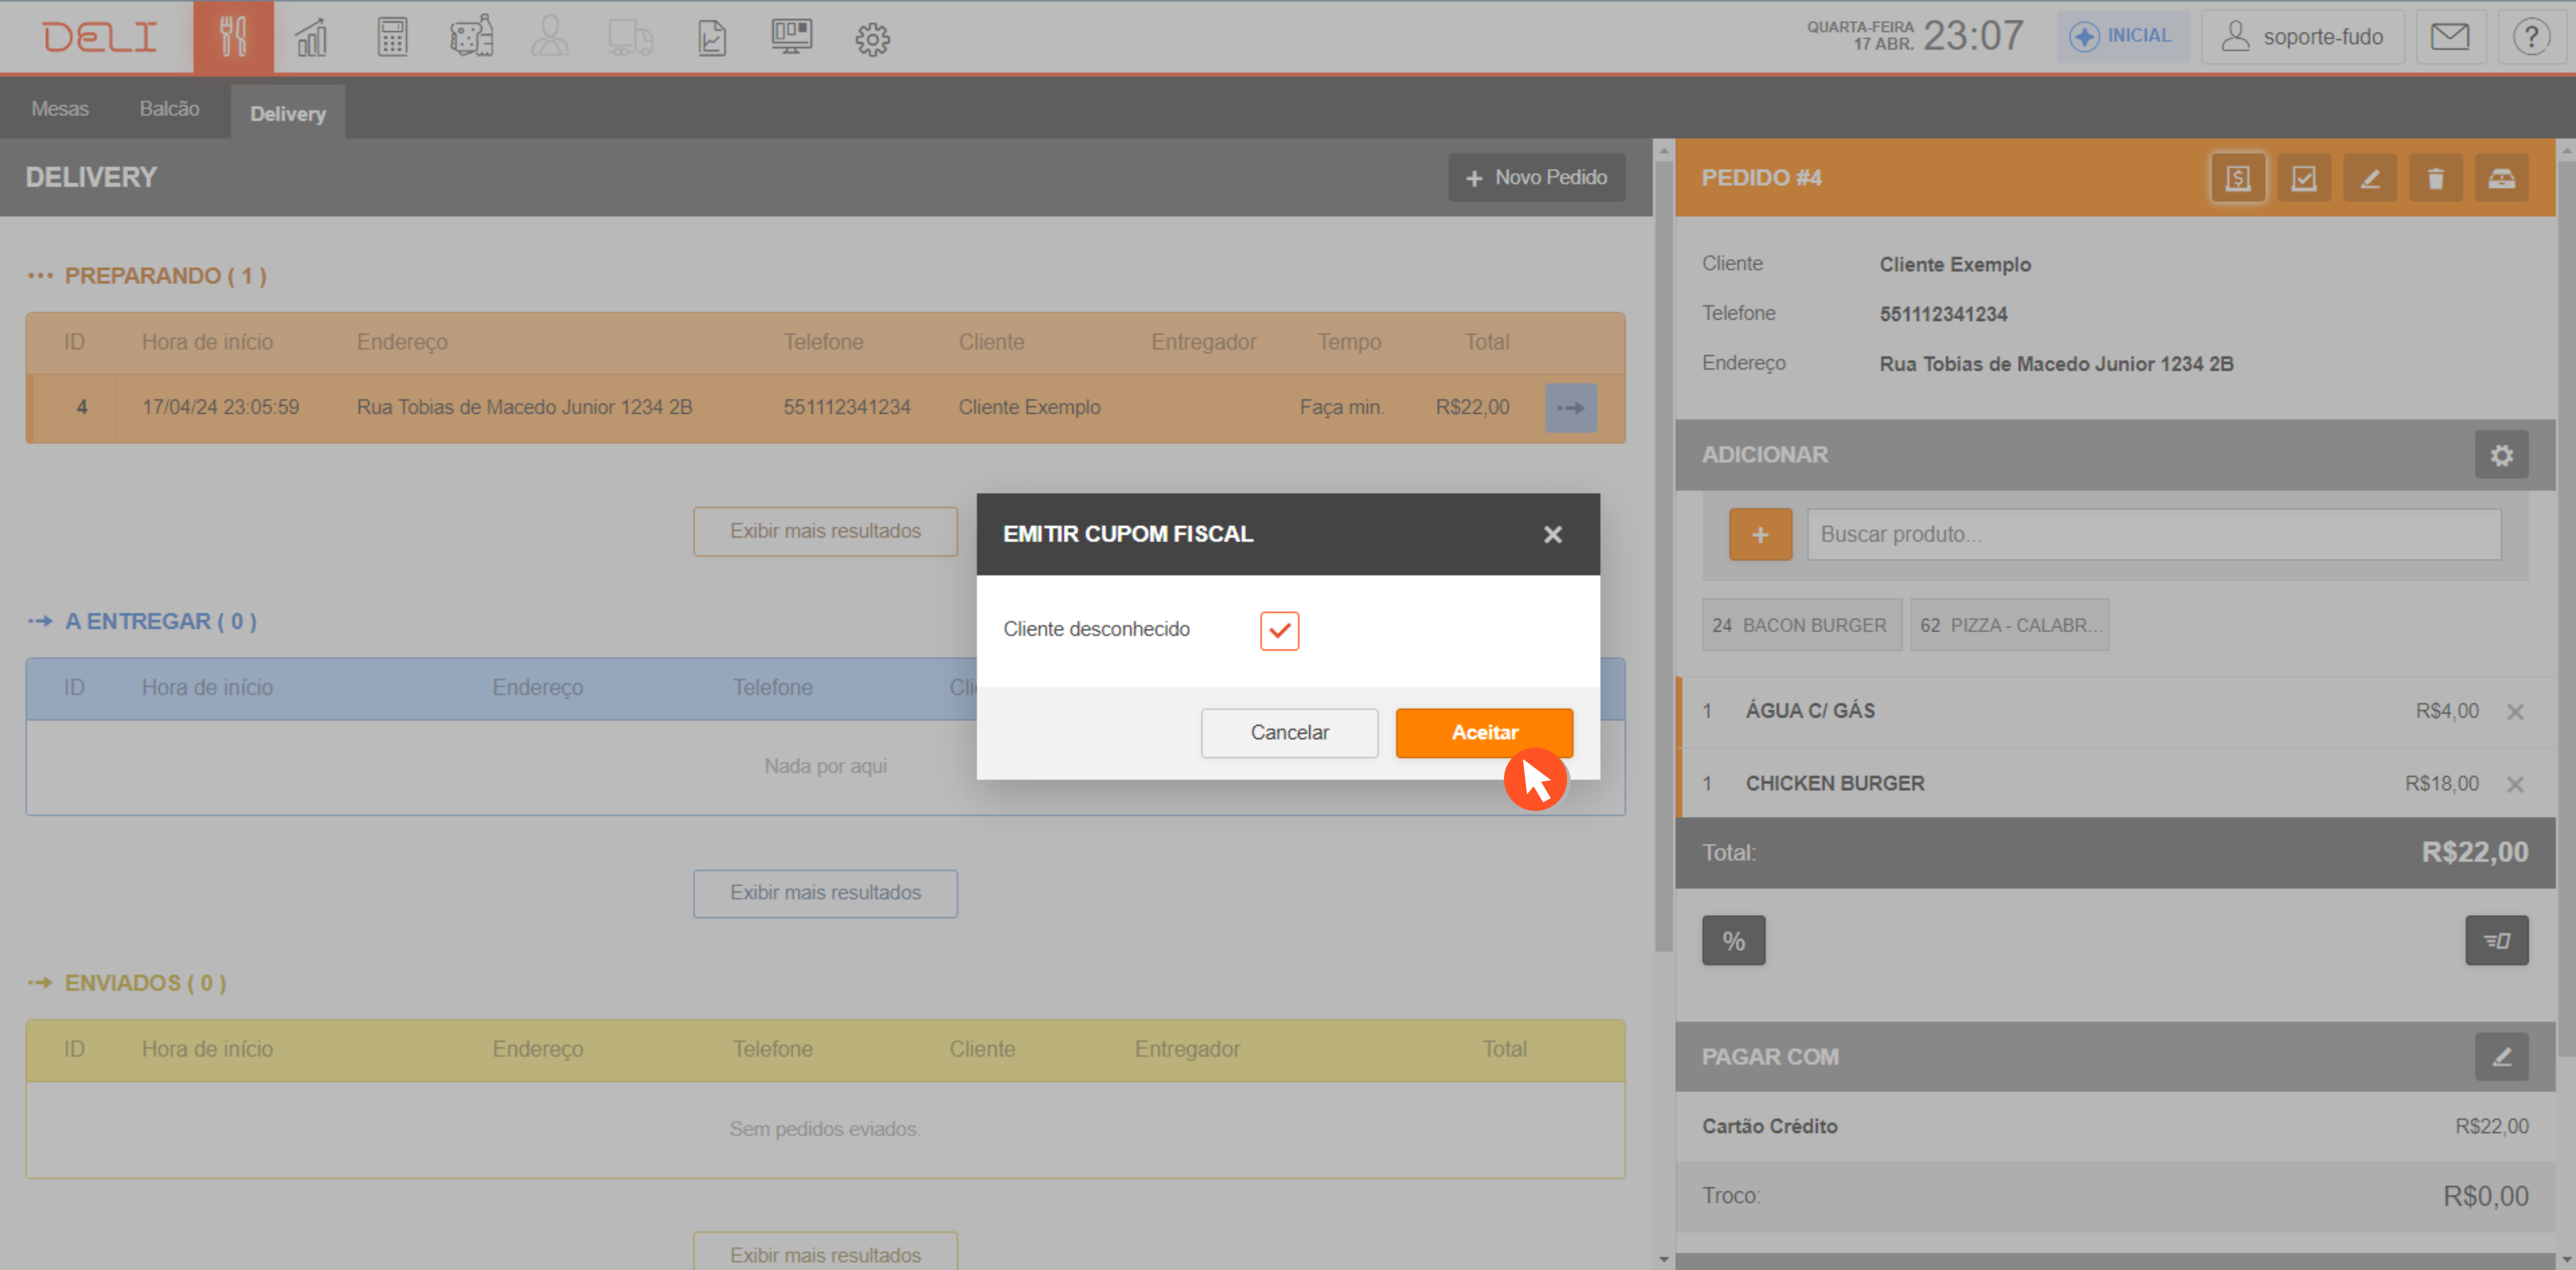The image size is (2576, 1270).
Task: Click the close order check icon
Action: pos(2303,178)
